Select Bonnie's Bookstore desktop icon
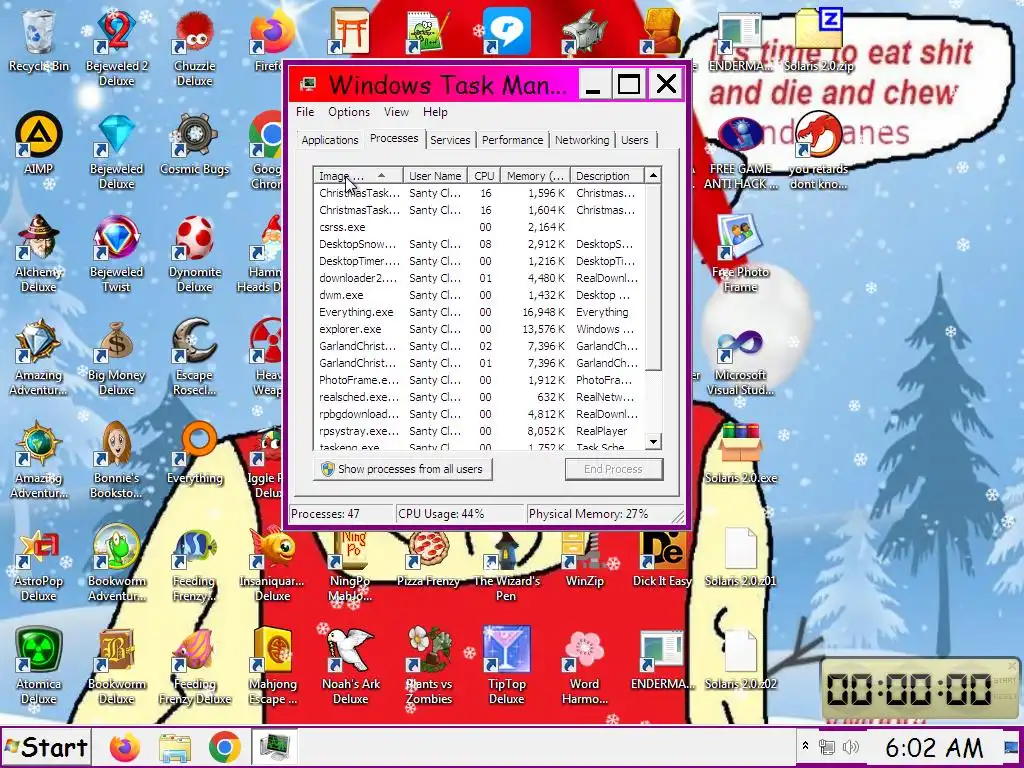Screen dimensions: 1024x768 [116, 460]
